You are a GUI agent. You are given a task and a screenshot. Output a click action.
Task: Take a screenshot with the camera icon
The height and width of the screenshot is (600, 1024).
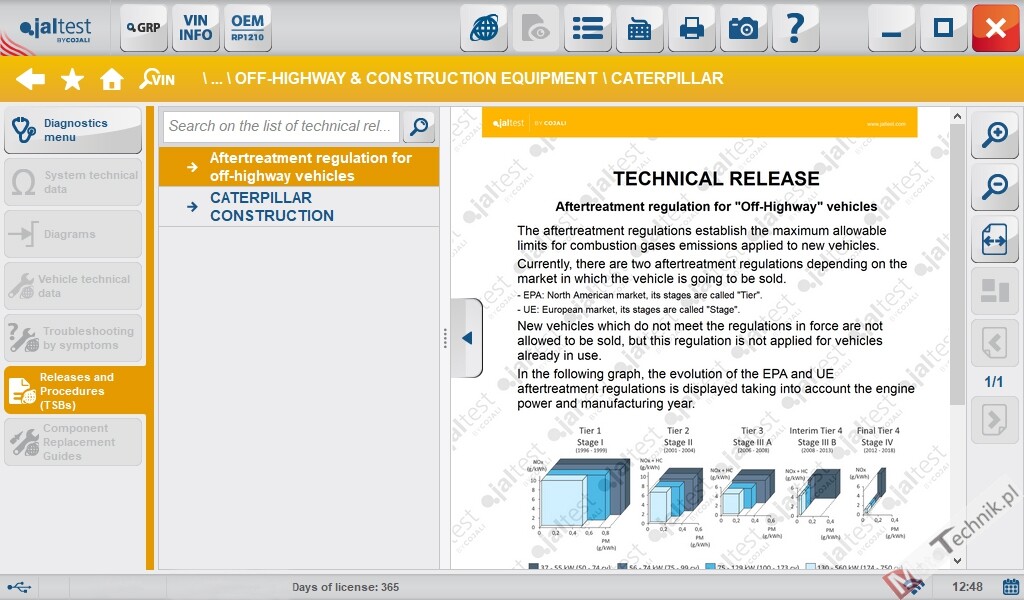coord(744,28)
